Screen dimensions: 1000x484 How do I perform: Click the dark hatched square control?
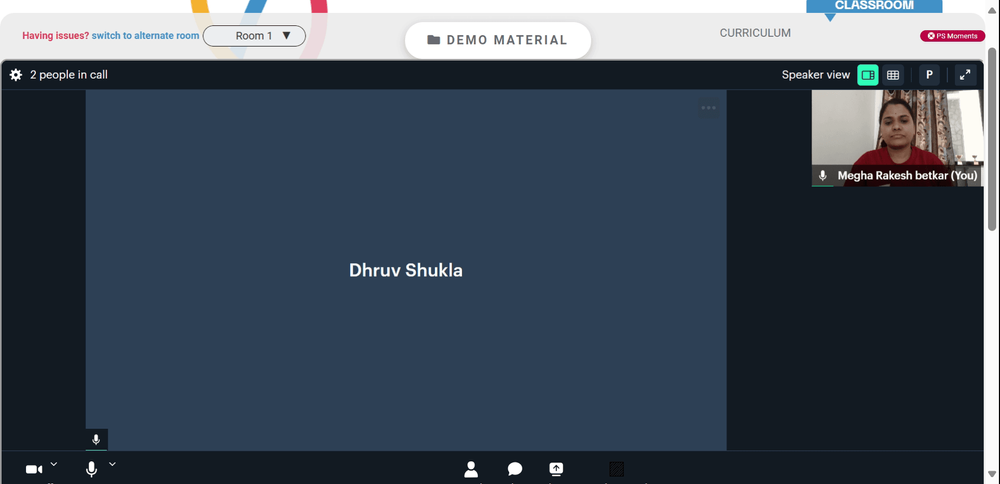coord(617,469)
